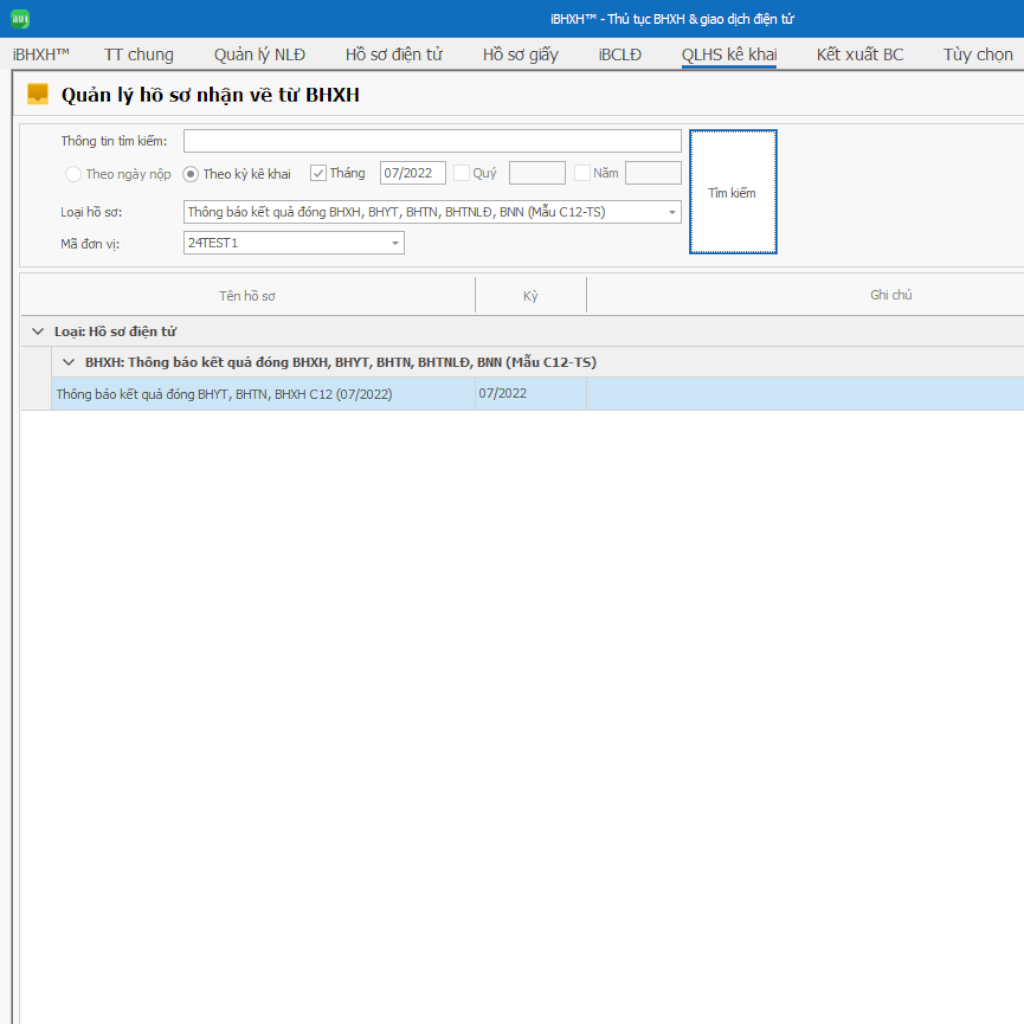1024x1024 pixels.
Task: Switch to the Quản lý NLĐ tab
Action: tap(259, 55)
